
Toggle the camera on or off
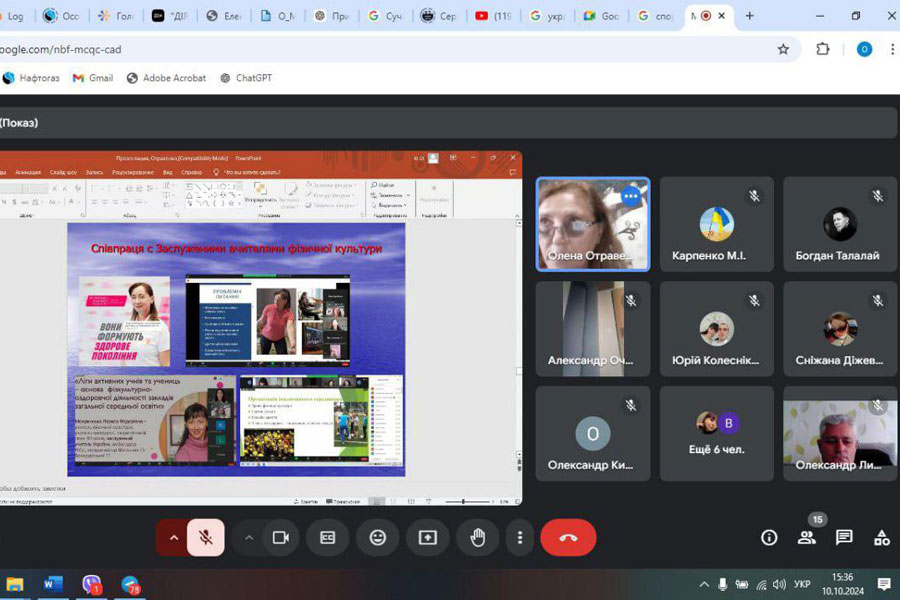point(280,538)
